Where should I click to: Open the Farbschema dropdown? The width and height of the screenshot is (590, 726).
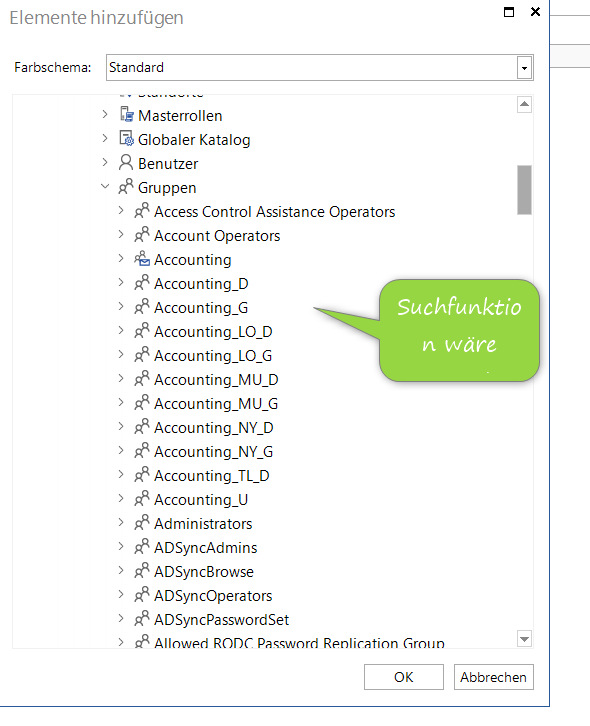(x=524, y=68)
